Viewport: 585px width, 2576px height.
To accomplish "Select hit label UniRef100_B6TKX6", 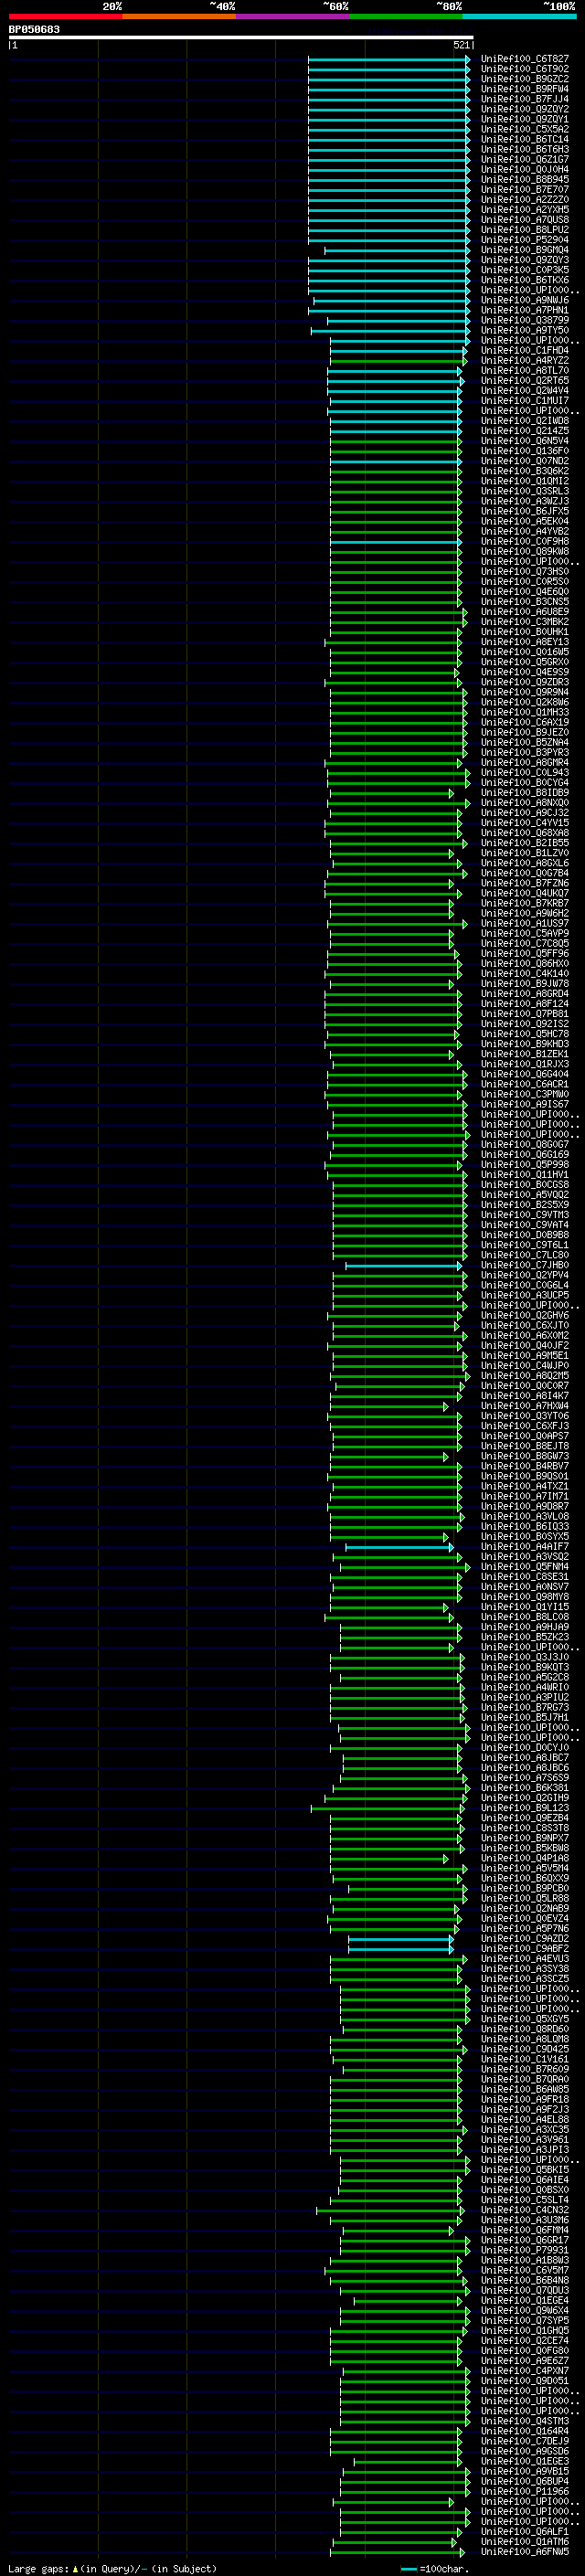I will pos(524,280).
